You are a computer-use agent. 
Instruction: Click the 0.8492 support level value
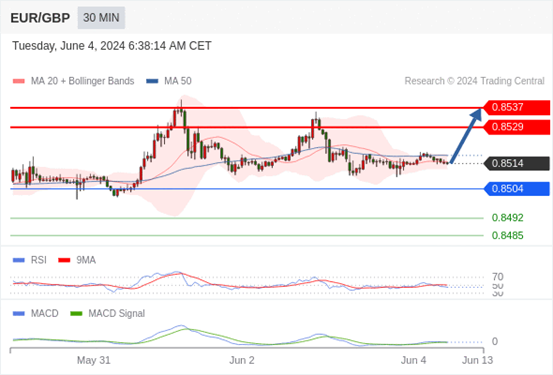[508, 218]
